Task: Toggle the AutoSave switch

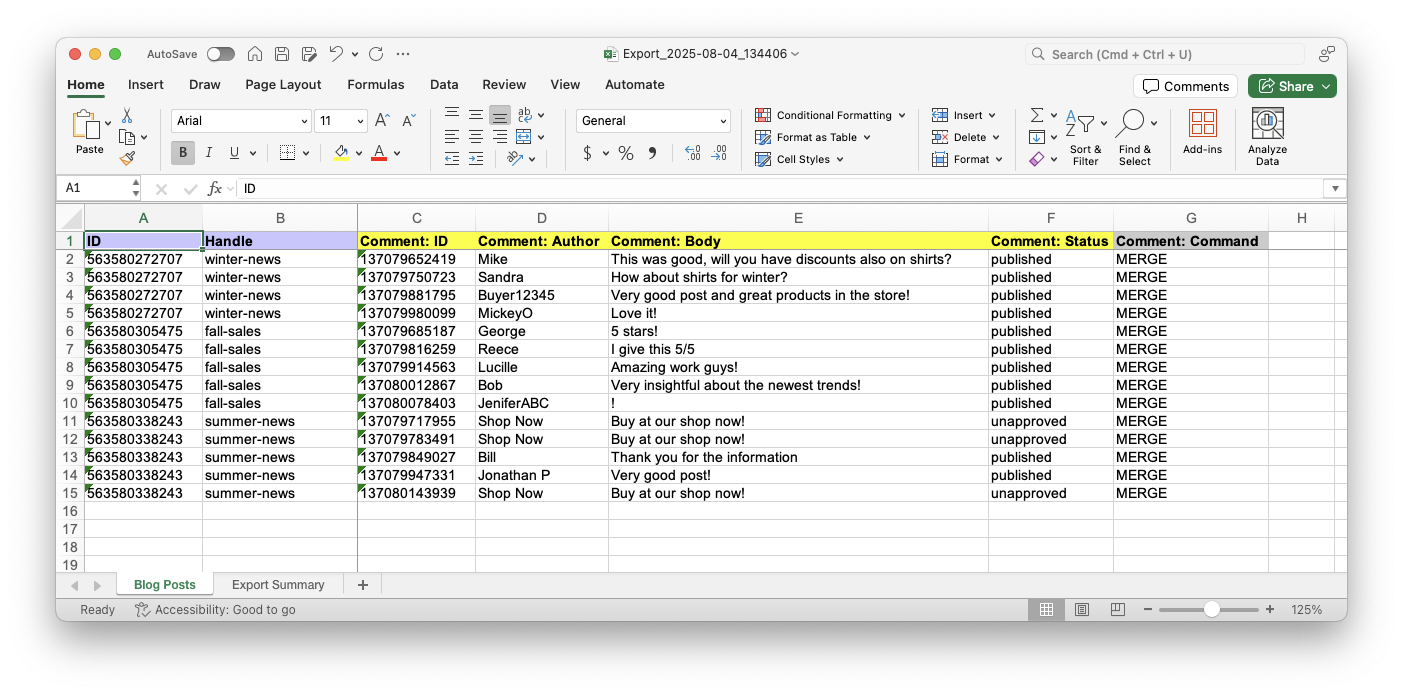Action: coord(220,54)
